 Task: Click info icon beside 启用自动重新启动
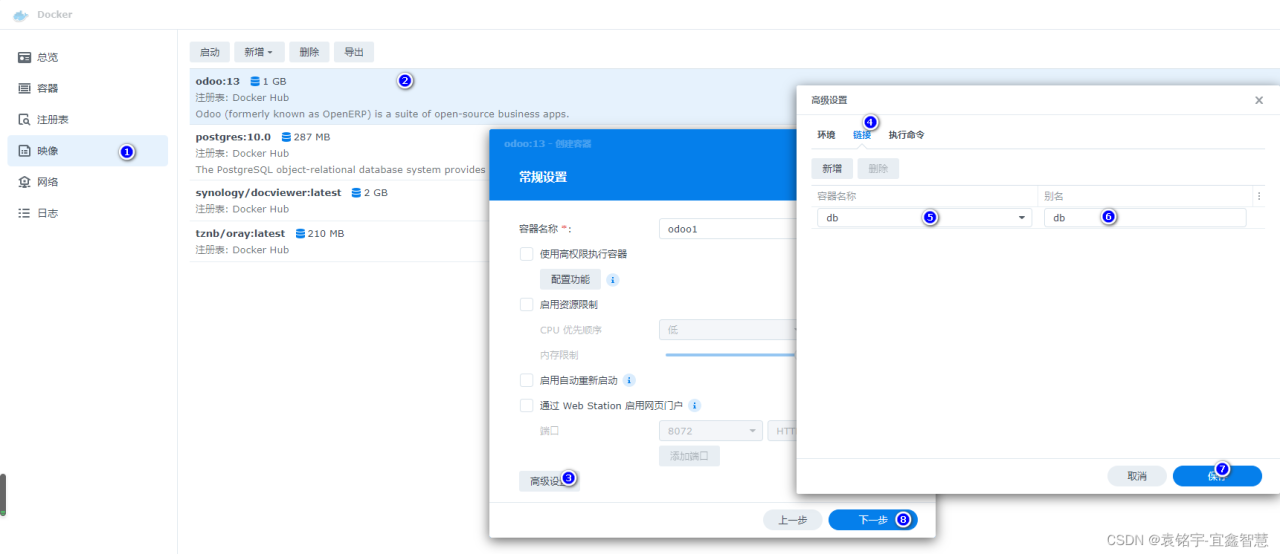tap(629, 380)
